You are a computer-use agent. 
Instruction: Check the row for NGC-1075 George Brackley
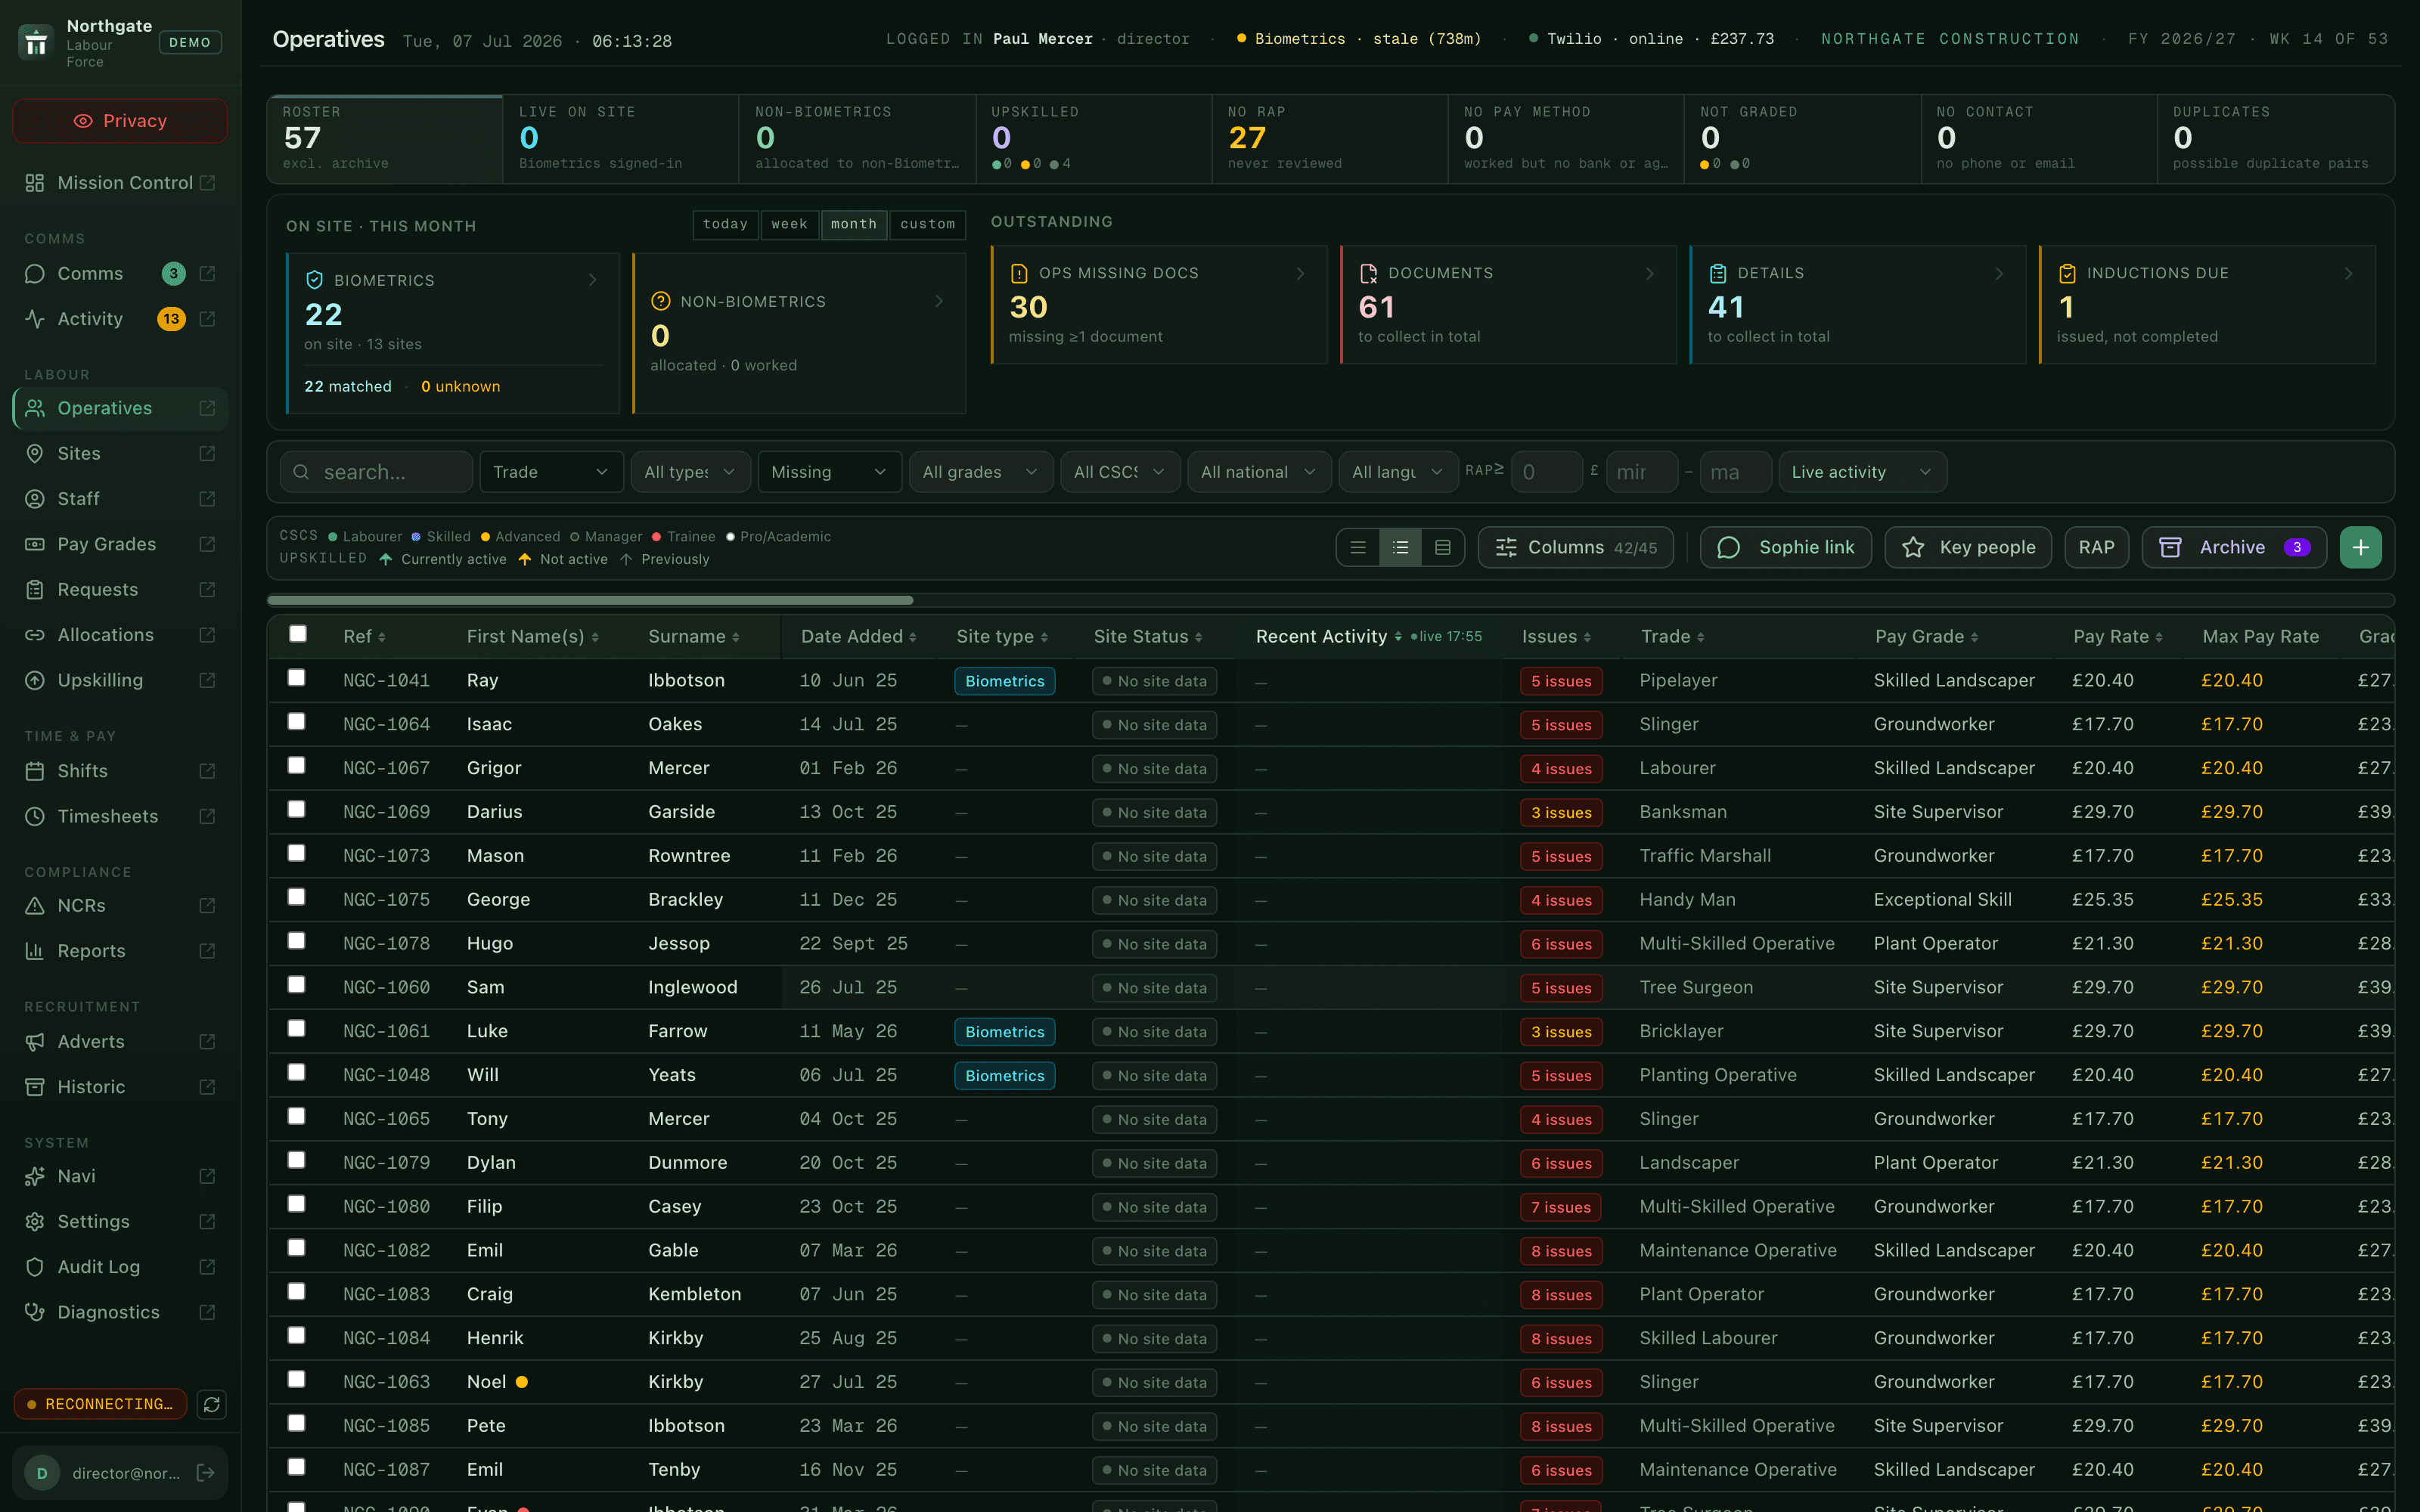296,897
